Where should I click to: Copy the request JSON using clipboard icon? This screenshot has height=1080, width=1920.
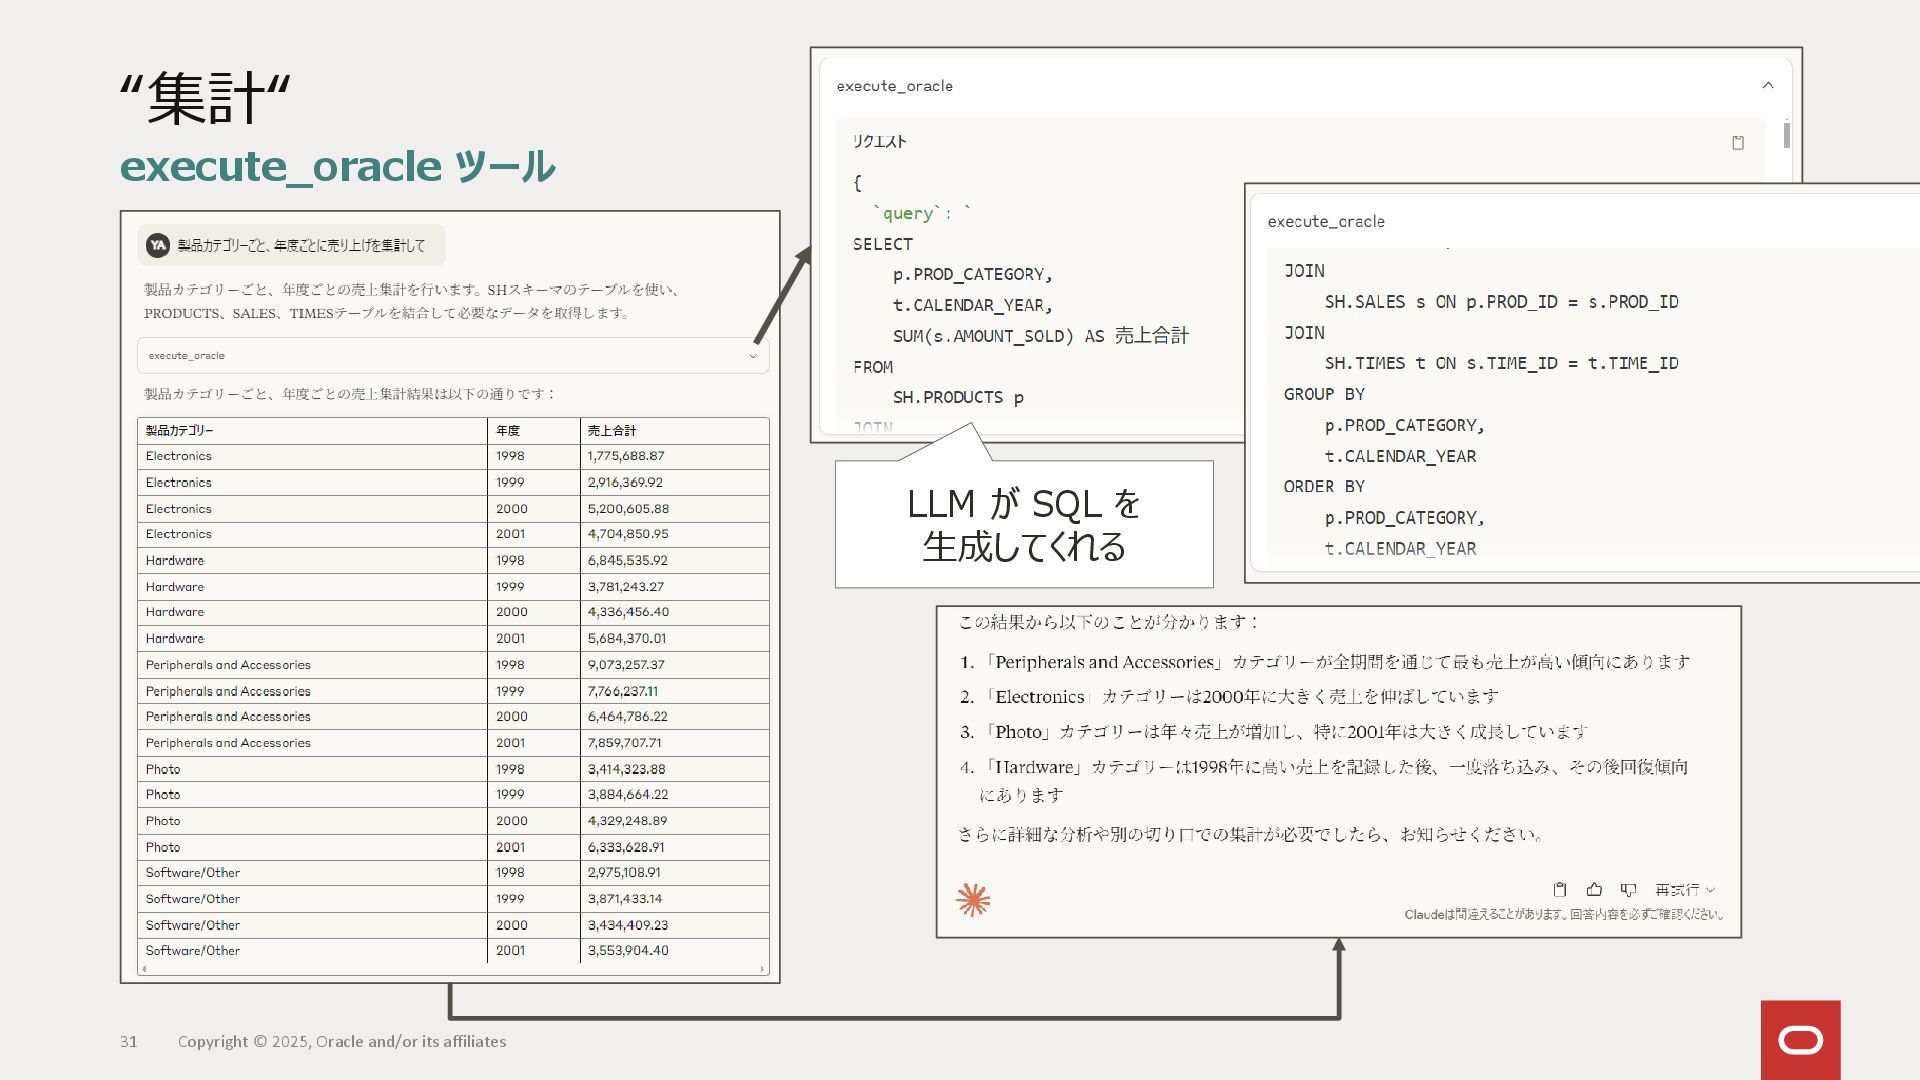click(x=1738, y=143)
